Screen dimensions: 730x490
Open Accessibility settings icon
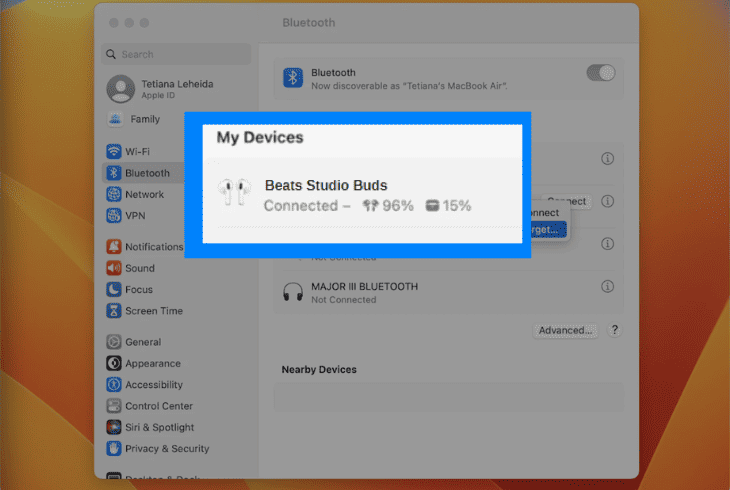point(114,385)
